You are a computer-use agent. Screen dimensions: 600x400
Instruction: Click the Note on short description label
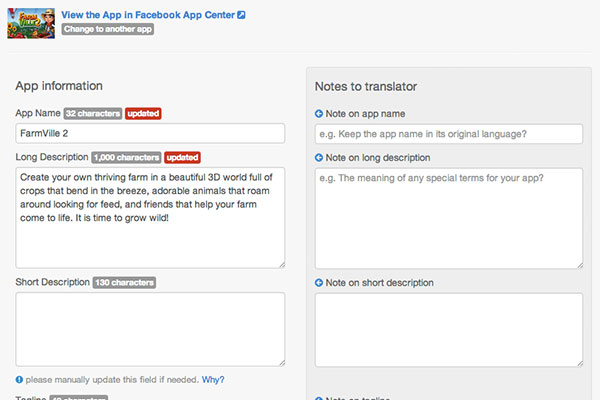pos(379,282)
